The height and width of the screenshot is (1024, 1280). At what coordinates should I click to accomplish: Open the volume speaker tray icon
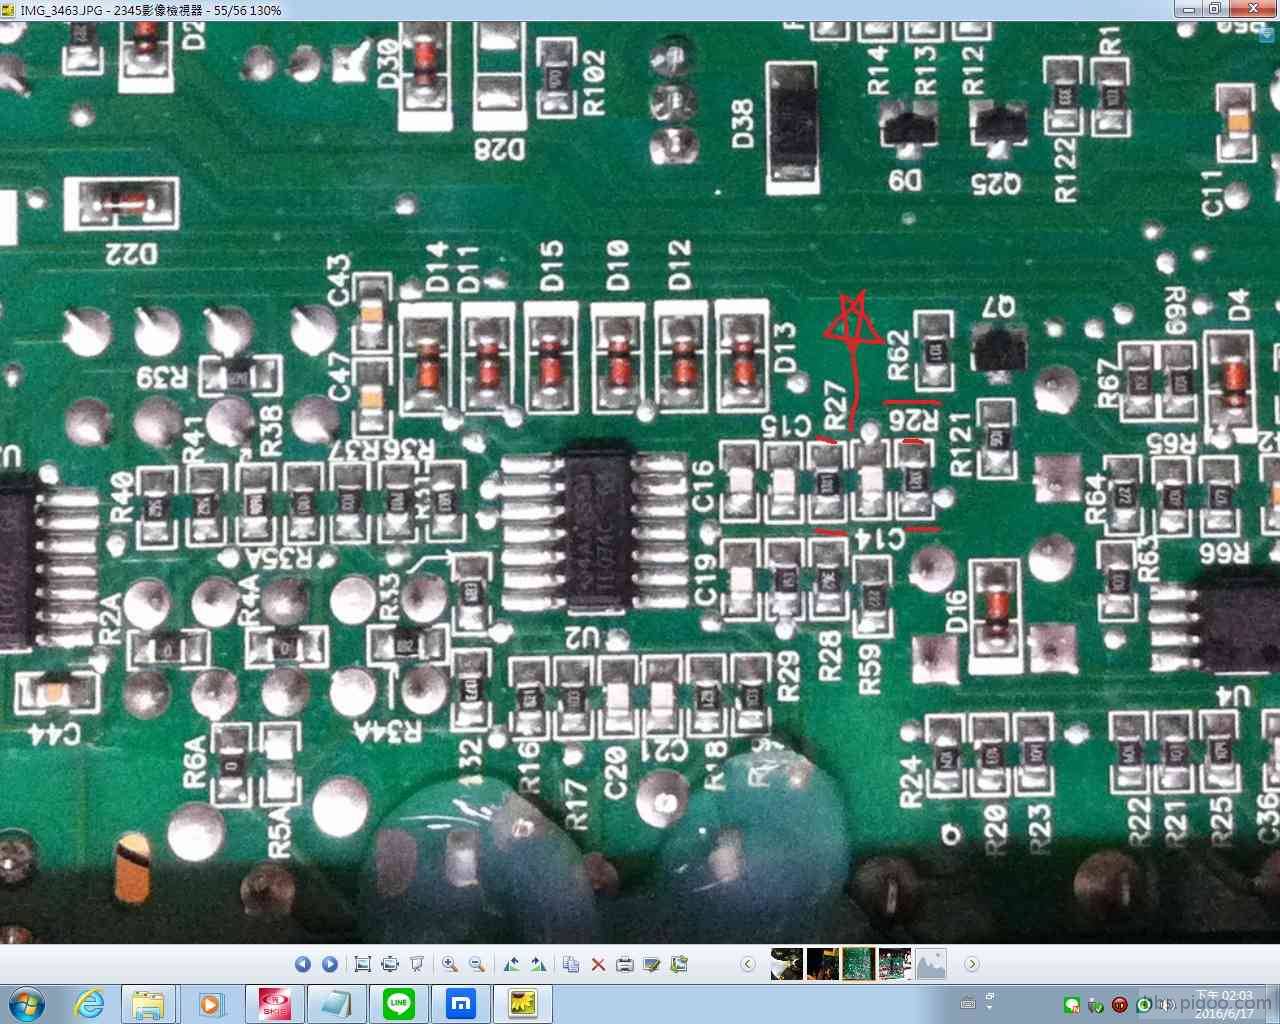tap(1166, 1004)
